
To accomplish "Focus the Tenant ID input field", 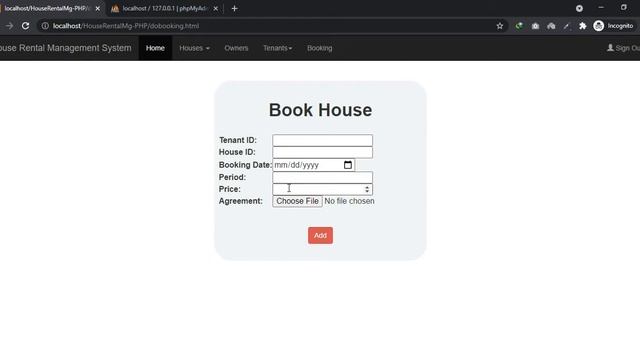I will coord(322,140).
